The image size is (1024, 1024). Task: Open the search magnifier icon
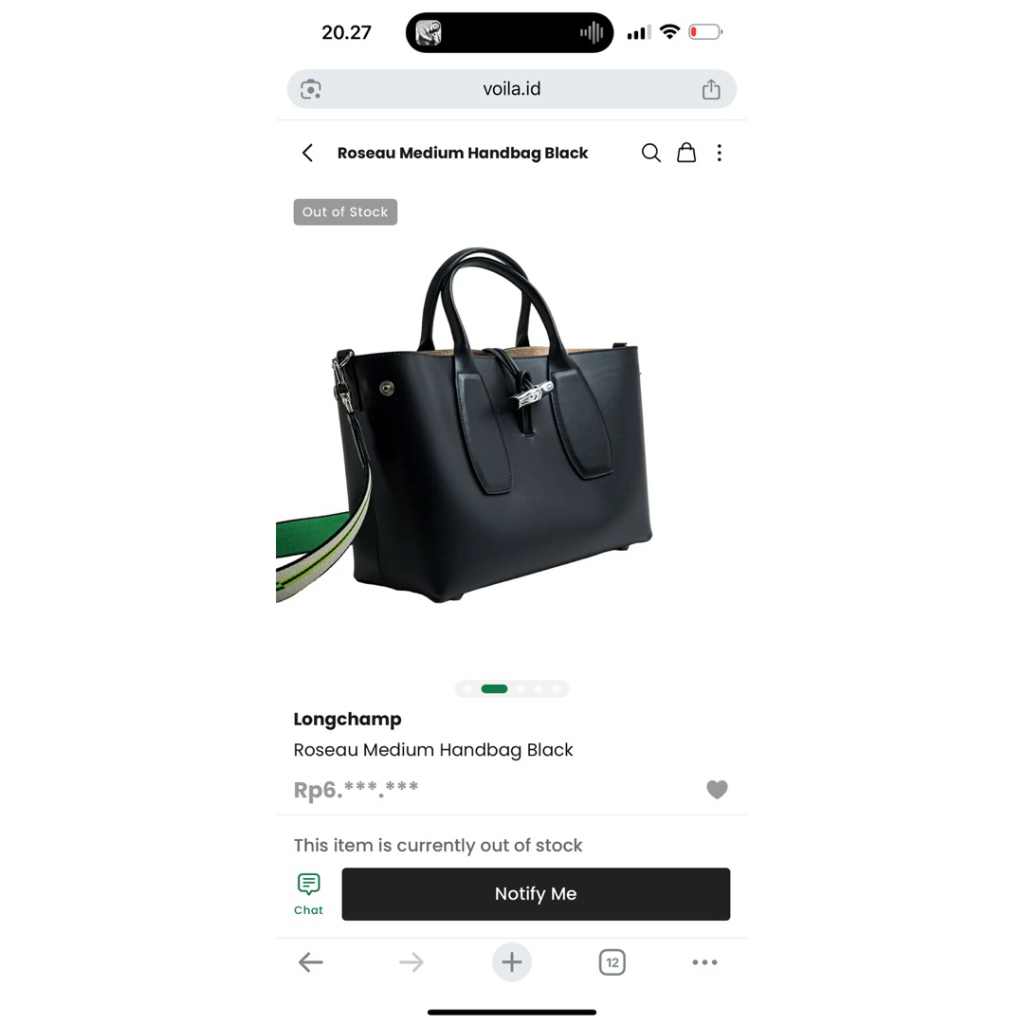[x=650, y=153]
